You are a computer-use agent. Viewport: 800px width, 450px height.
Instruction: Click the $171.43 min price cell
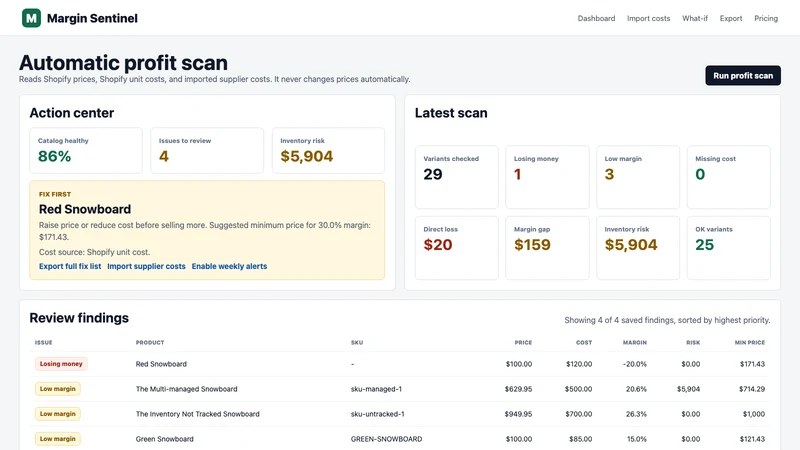(752, 364)
